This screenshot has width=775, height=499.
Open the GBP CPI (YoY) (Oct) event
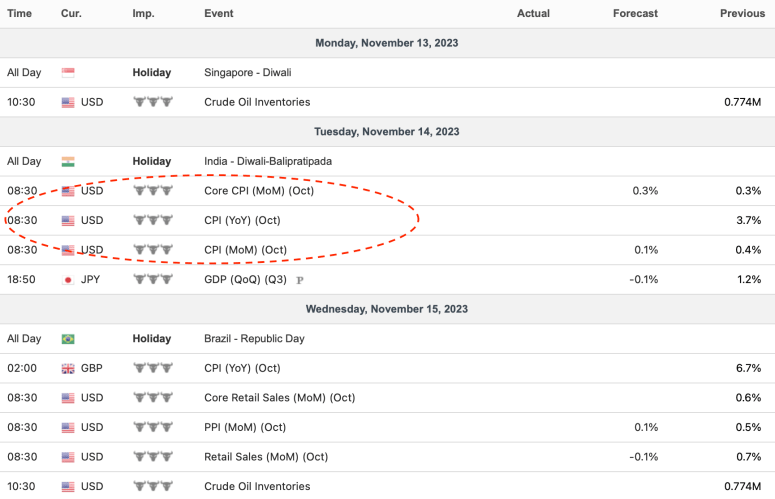click(x=242, y=369)
